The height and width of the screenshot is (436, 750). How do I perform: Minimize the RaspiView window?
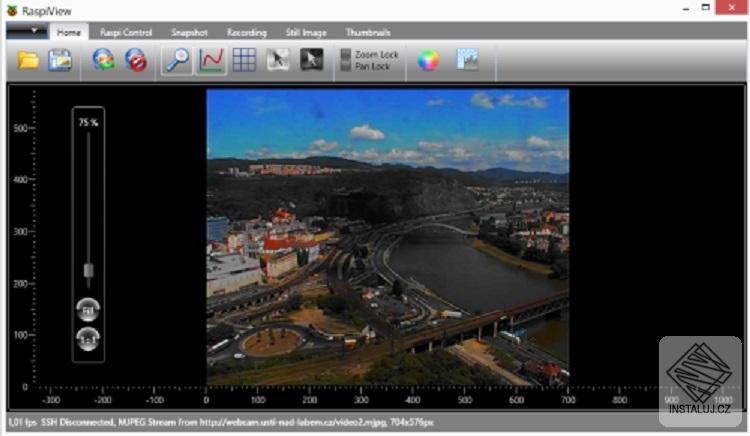coord(686,8)
